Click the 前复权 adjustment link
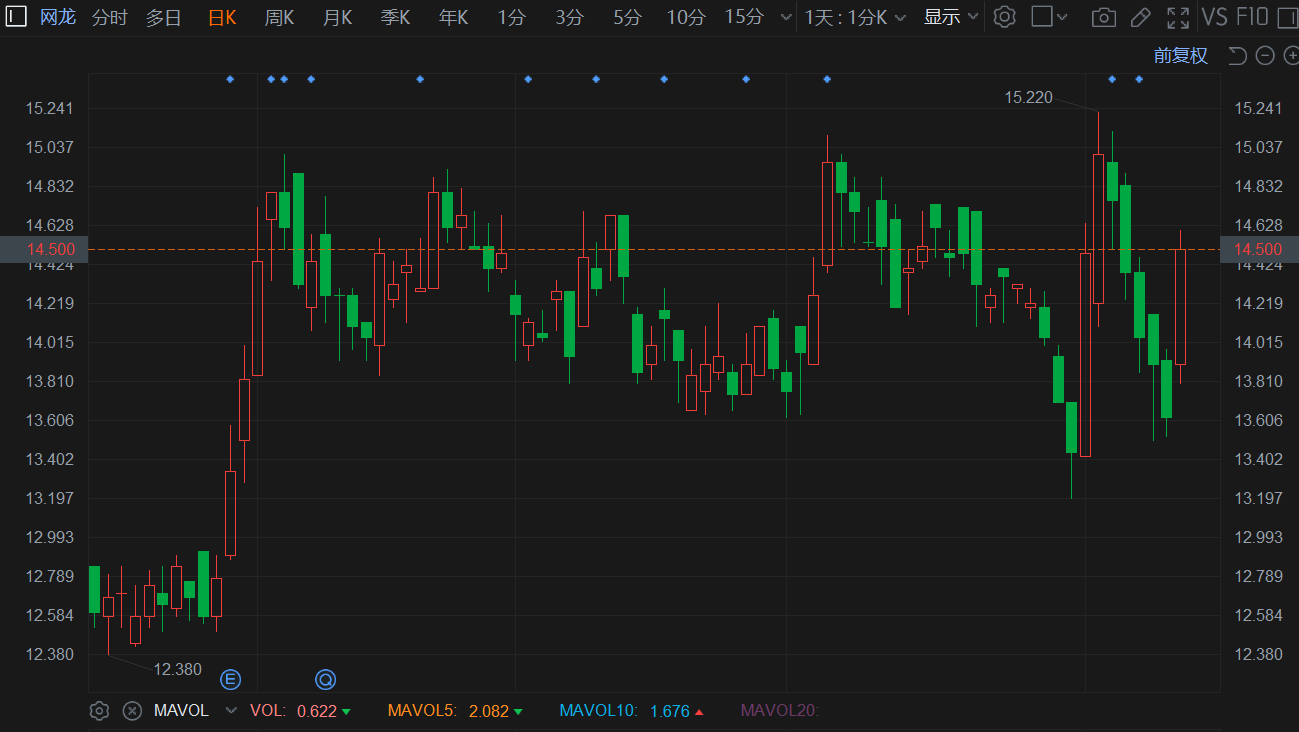The width and height of the screenshot is (1299, 732). pyautogui.click(x=1180, y=56)
